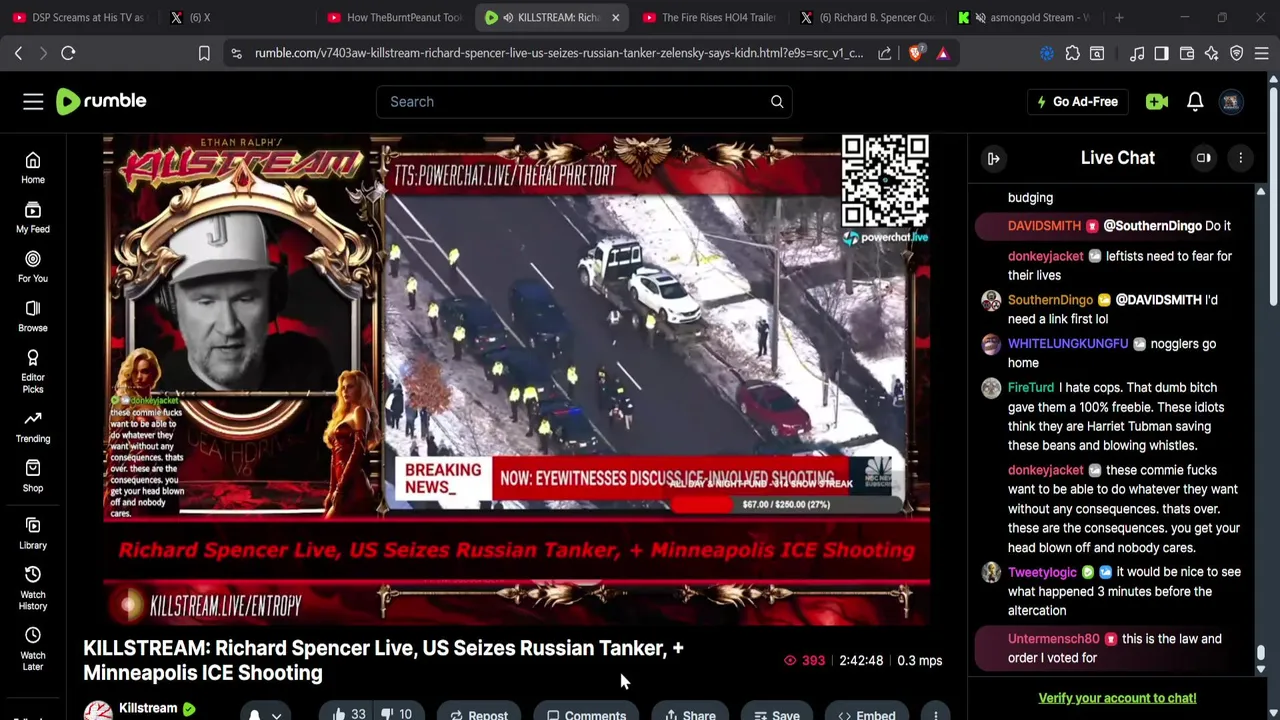Open Editor Picks in the sidebar
This screenshot has height=720, width=1280.
(33, 371)
